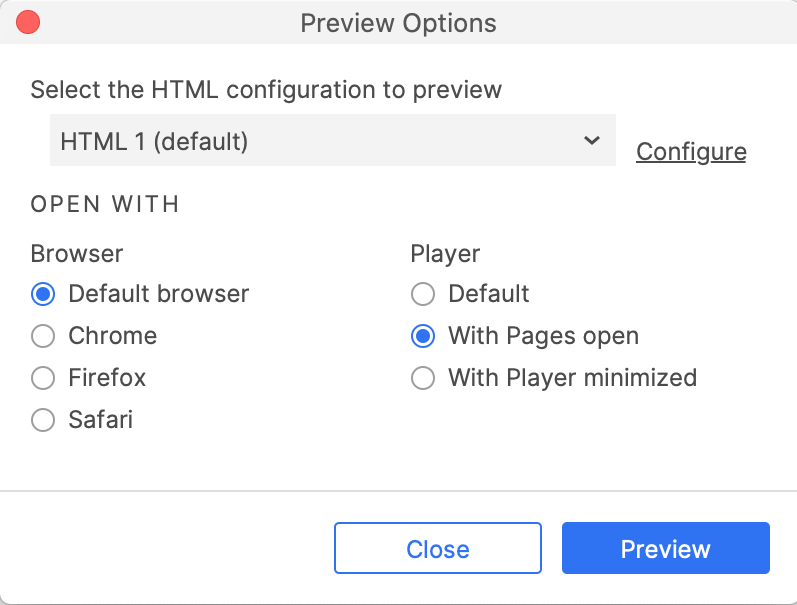The height and width of the screenshot is (605, 797).
Task: Click the With Player minimized label text
Action: [x=572, y=378]
